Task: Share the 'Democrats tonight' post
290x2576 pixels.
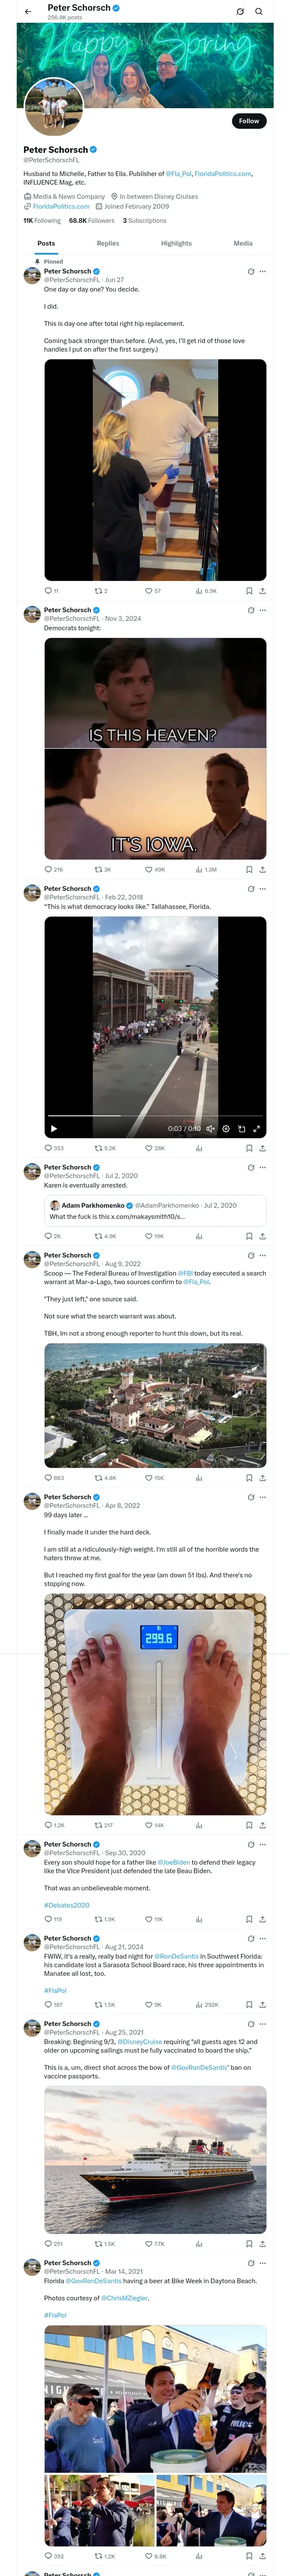Action: click(x=262, y=869)
